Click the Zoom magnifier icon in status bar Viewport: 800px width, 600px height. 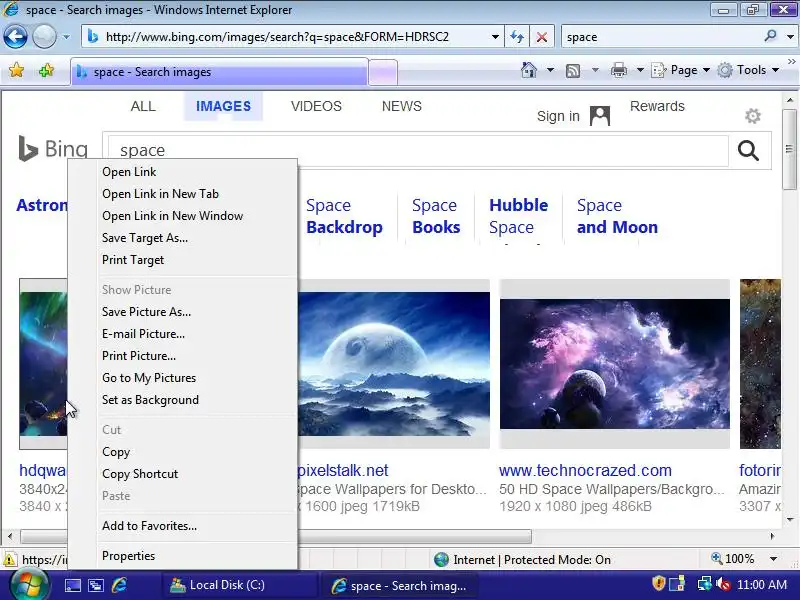pos(717,558)
